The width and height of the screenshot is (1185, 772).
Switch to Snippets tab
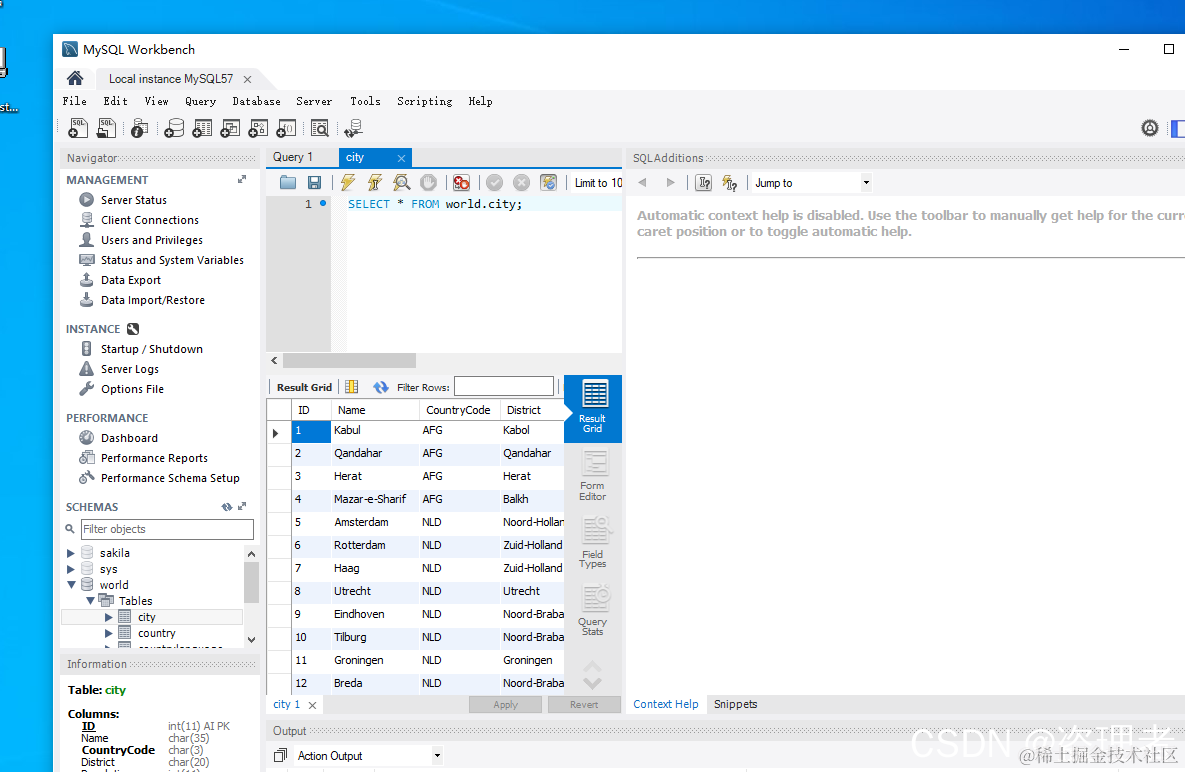(735, 704)
